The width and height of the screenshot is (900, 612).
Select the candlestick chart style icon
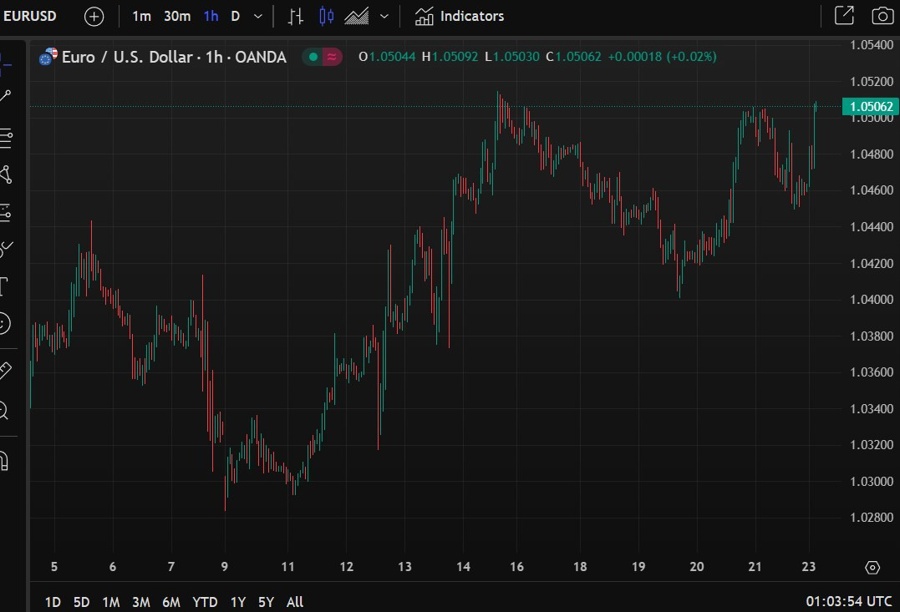coord(326,16)
